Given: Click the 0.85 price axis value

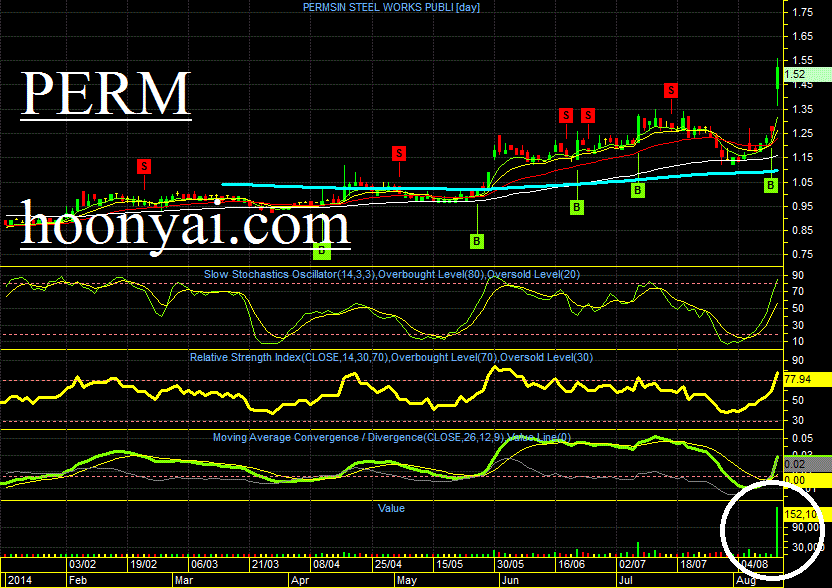Looking at the screenshot, I should point(802,230).
